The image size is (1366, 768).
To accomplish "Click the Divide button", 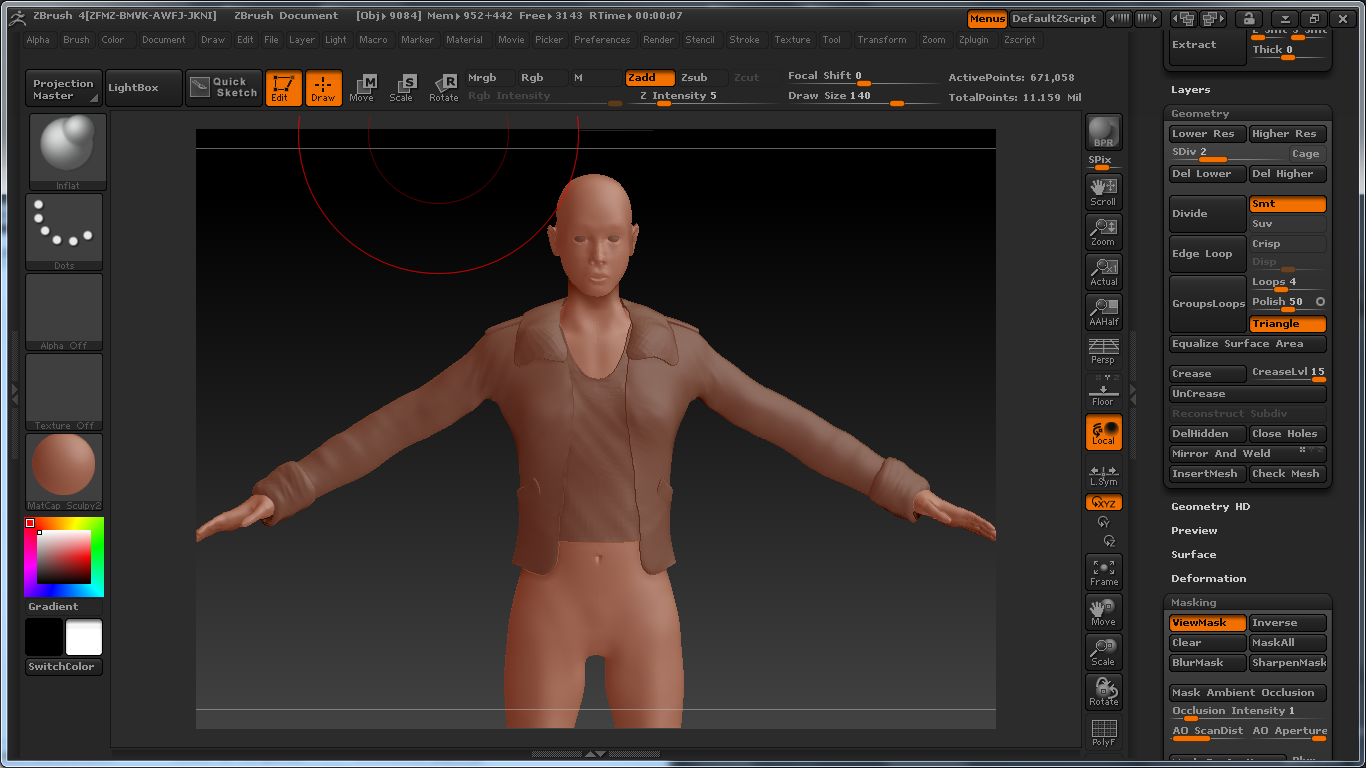I will (x=1207, y=214).
